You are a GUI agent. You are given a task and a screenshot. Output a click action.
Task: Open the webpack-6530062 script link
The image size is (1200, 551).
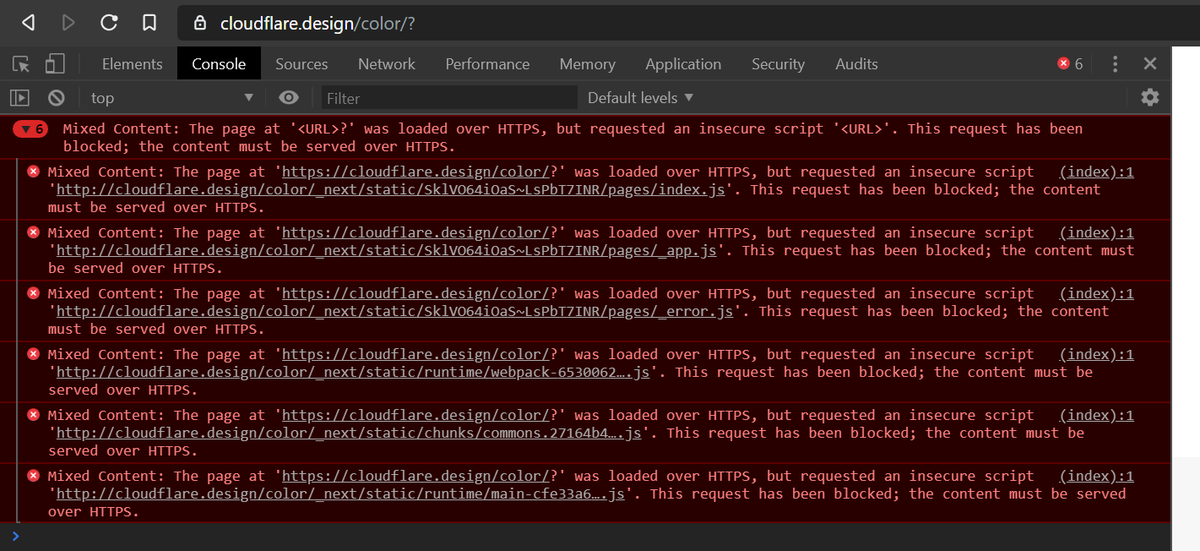coord(352,372)
